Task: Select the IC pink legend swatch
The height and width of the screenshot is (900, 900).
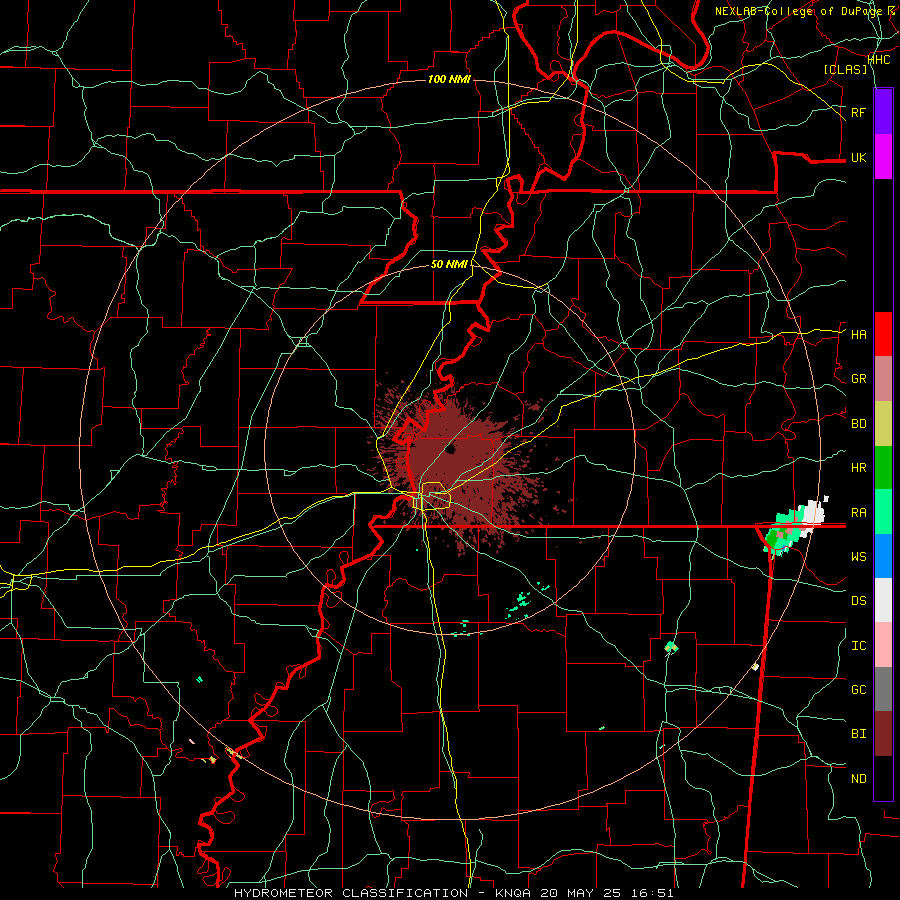Action: (883, 645)
